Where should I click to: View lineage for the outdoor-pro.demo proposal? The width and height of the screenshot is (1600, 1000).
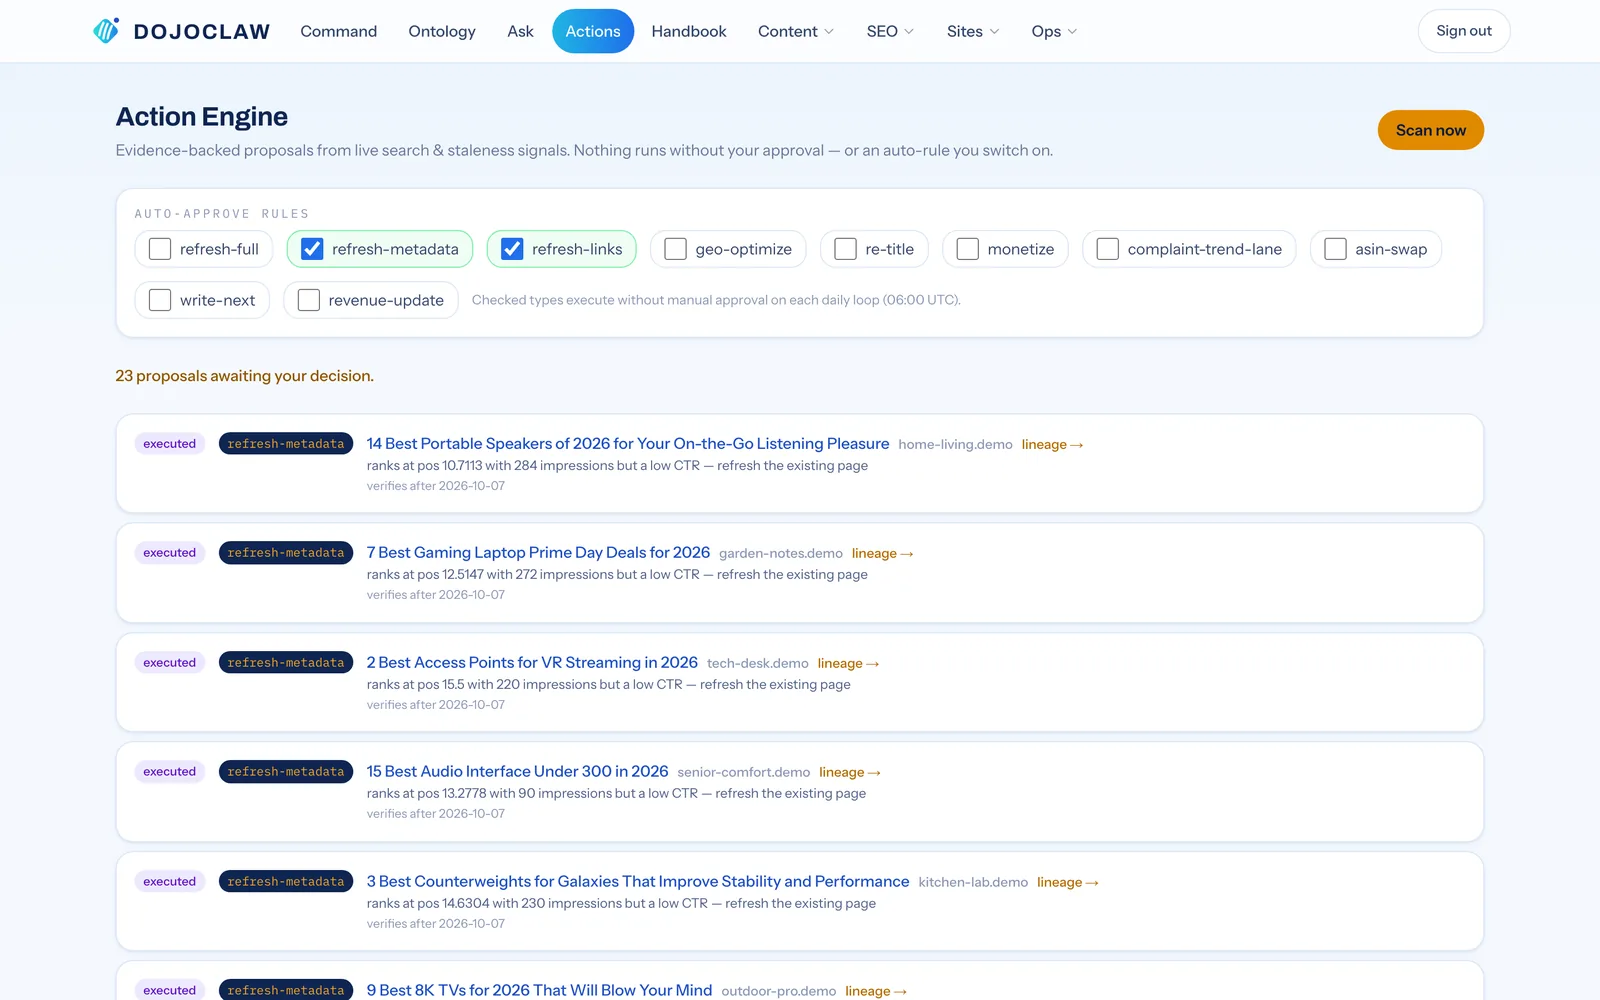click(x=876, y=991)
